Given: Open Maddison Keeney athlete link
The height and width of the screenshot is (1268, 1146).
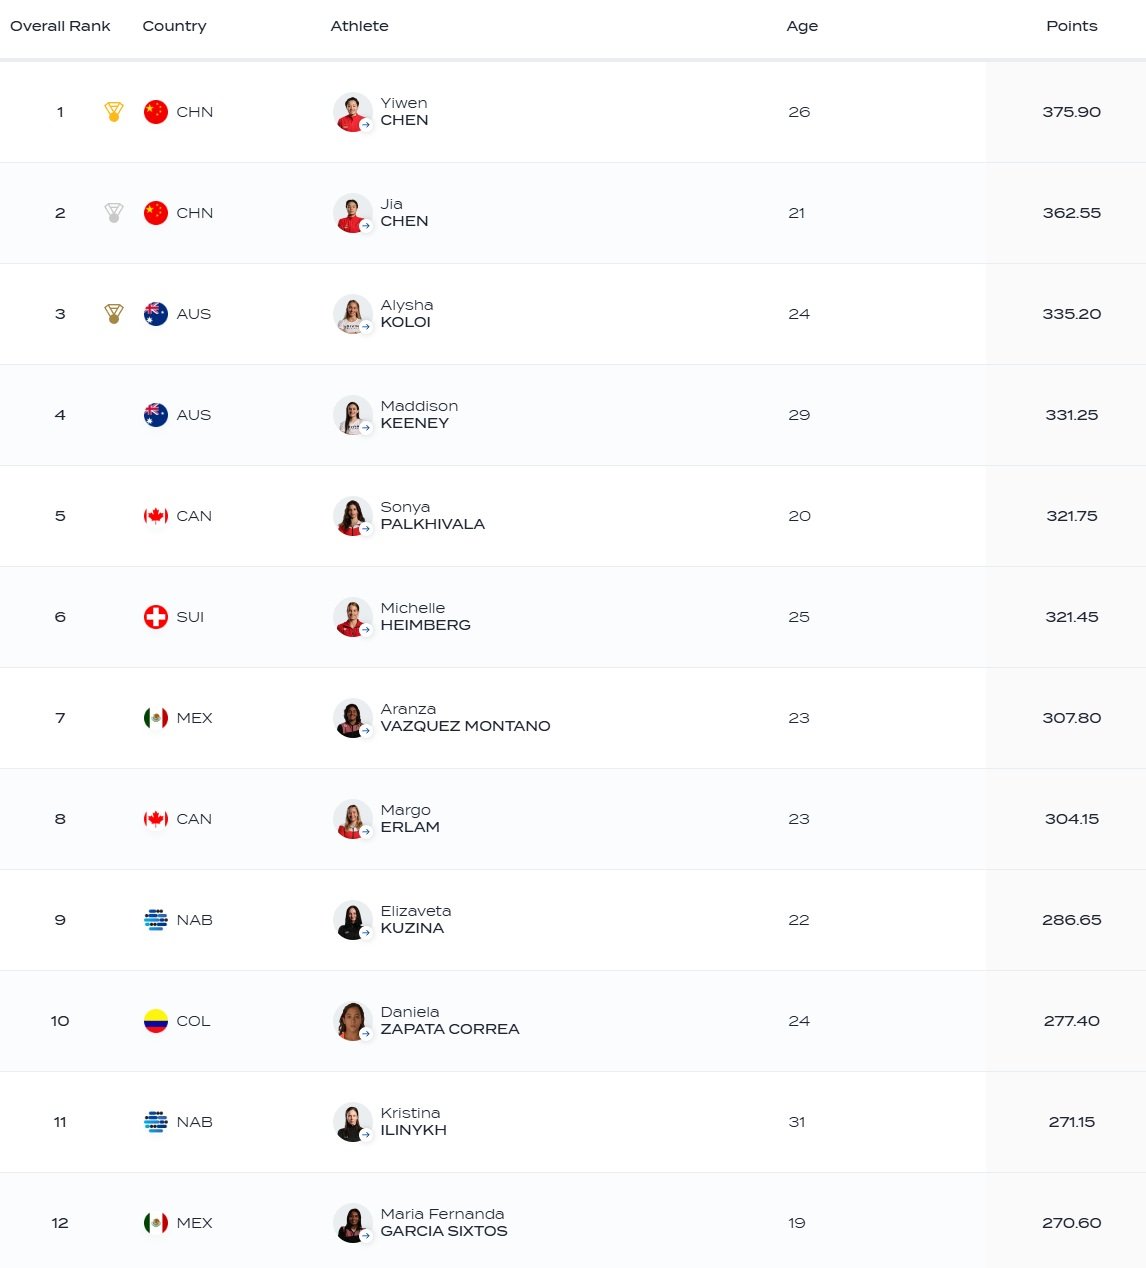Looking at the screenshot, I should pyautogui.click(x=414, y=415).
